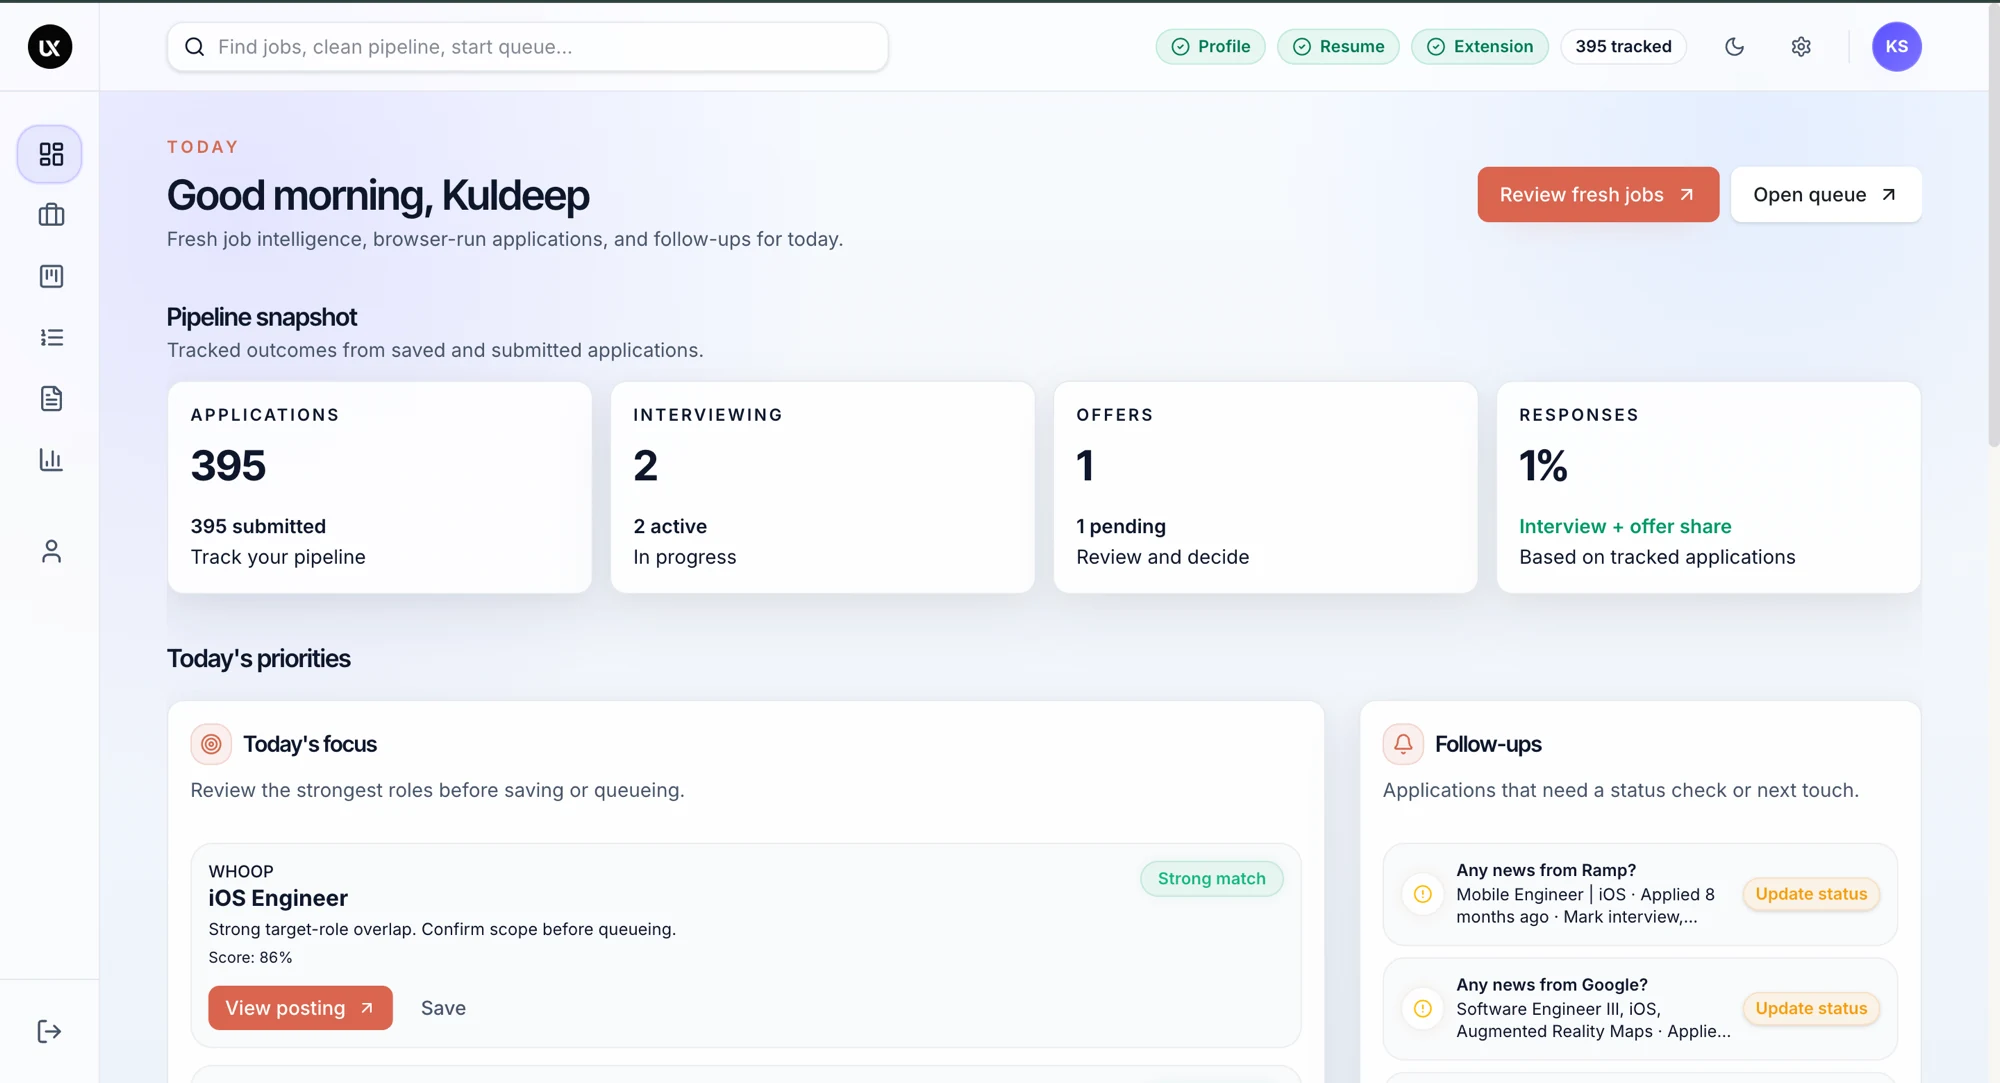Open the jobs briefcase sidebar icon
The height and width of the screenshot is (1083, 2000).
pyautogui.click(x=51, y=215)
